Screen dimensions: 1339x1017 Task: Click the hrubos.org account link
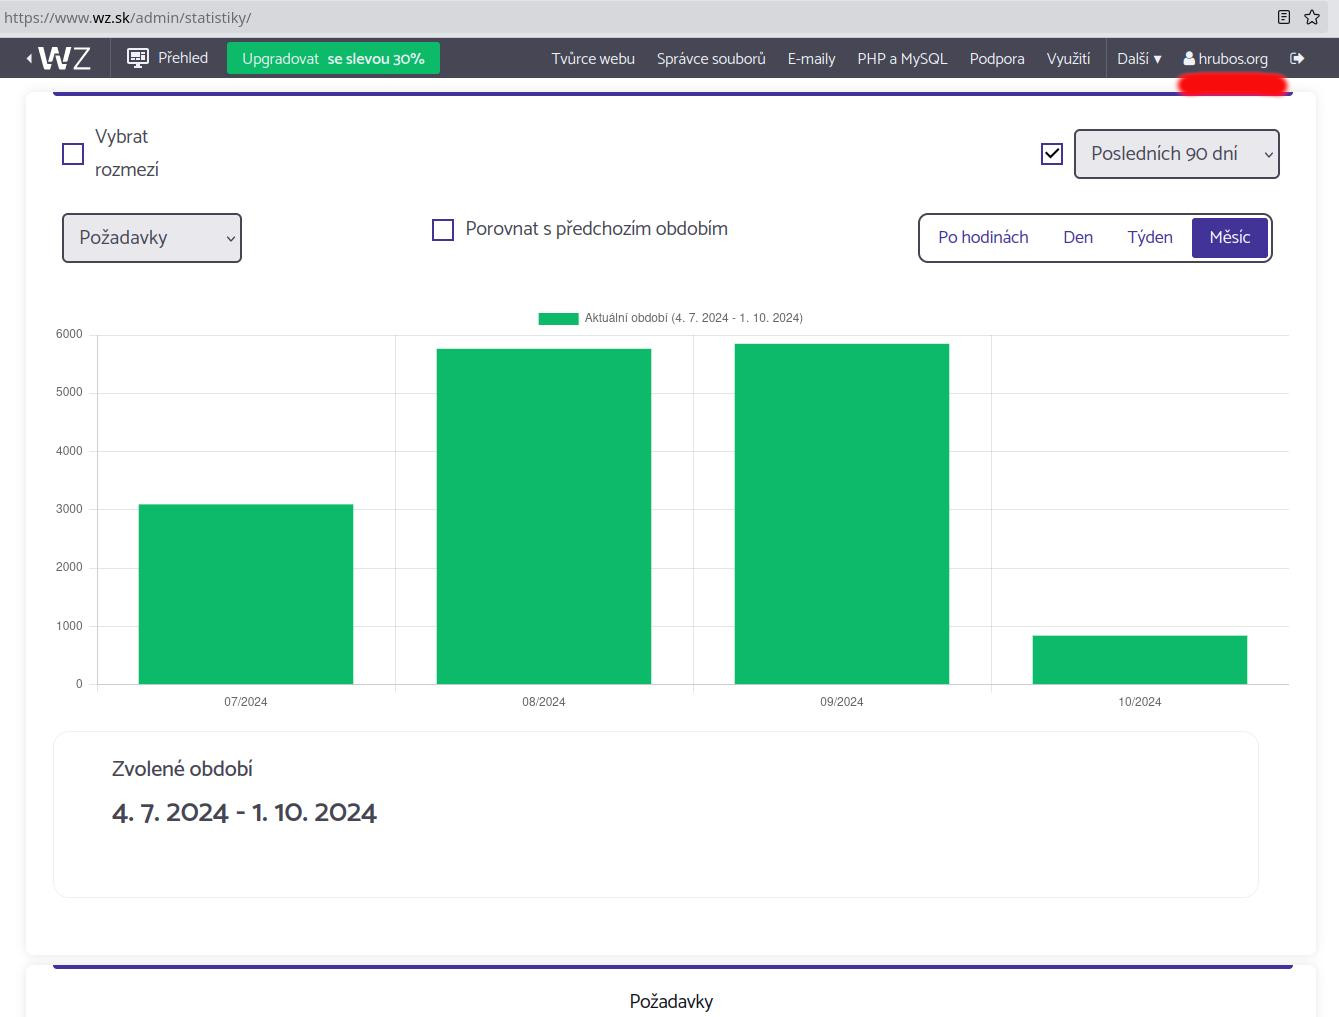pos(1233,58)
